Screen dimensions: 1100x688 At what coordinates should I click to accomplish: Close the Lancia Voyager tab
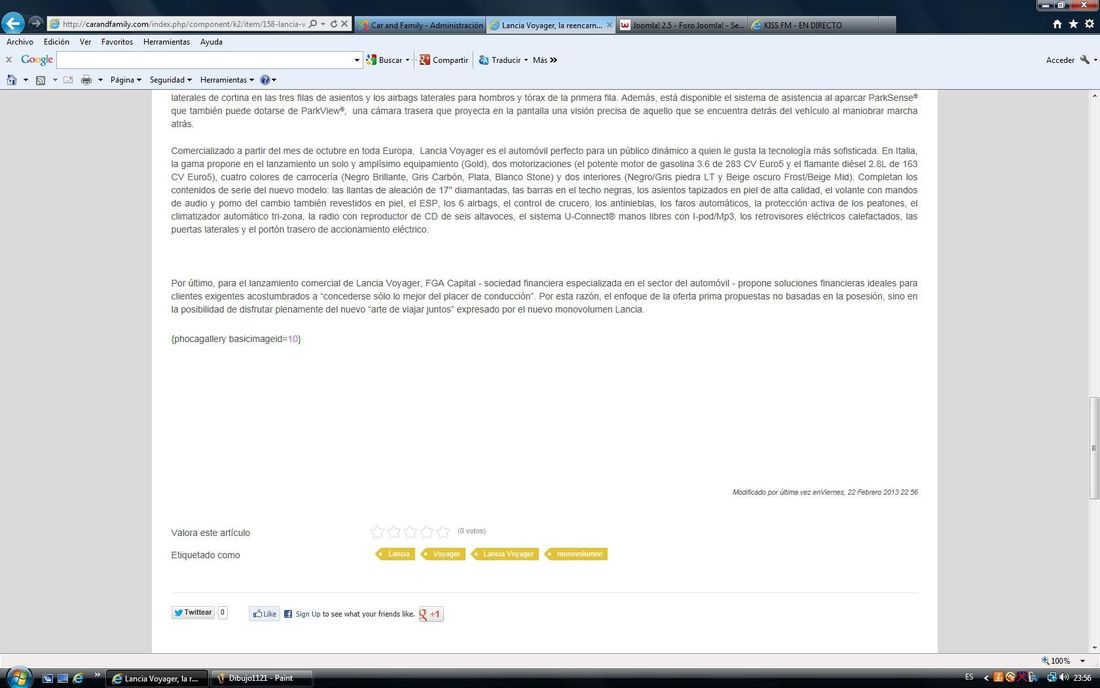(x=609, y=25)
